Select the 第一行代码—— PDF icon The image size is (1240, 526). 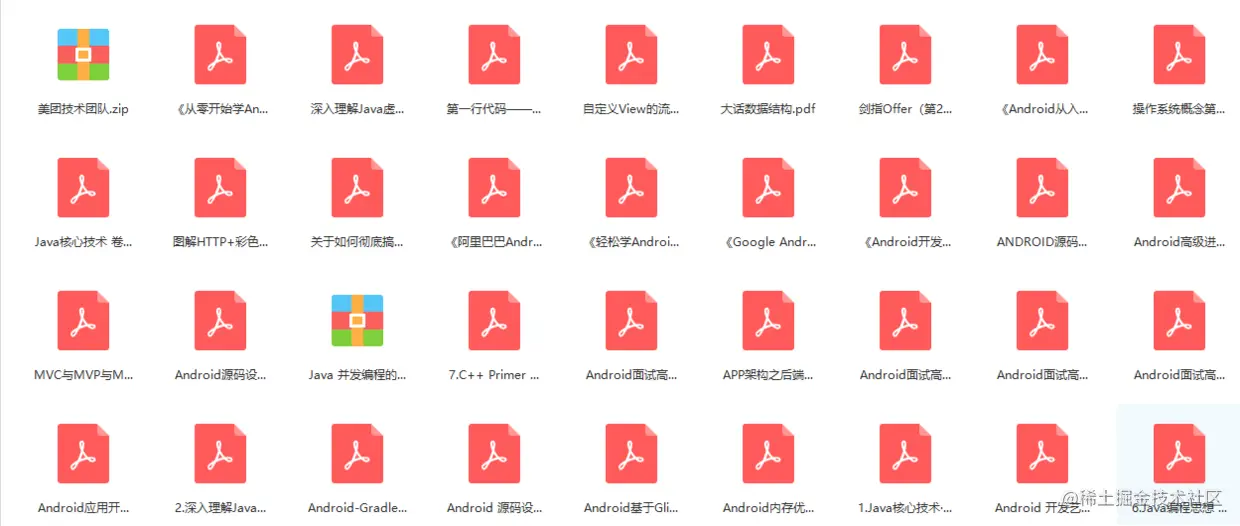(x=494, y=54)
